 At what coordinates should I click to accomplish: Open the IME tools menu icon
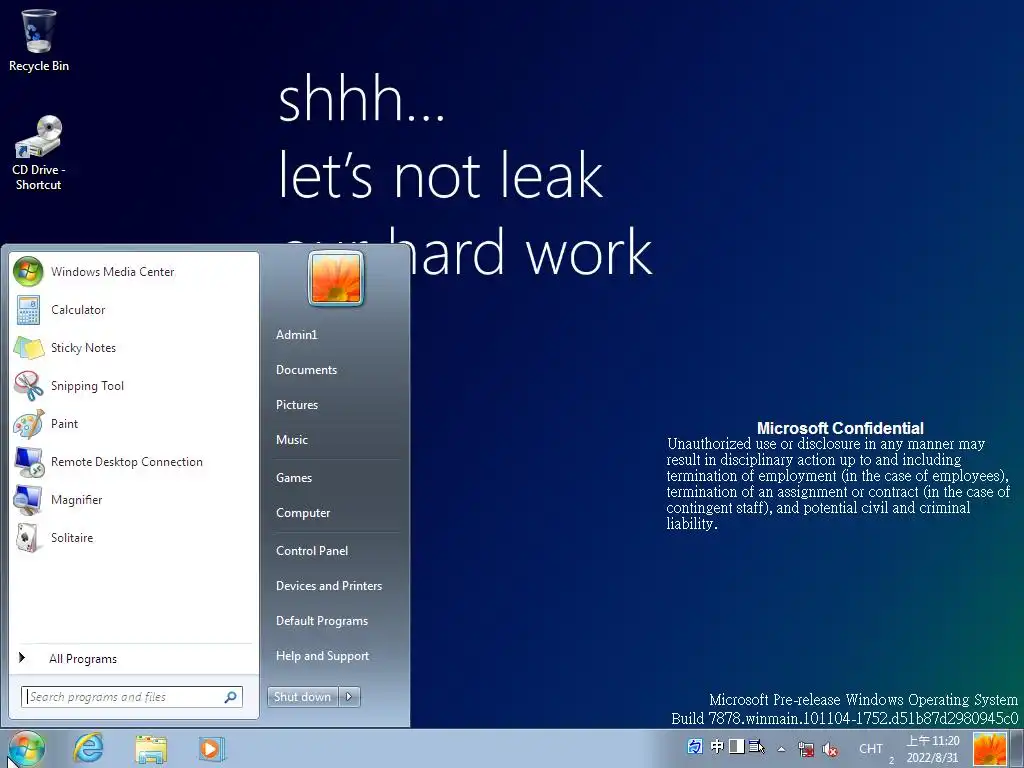point(756,746)
